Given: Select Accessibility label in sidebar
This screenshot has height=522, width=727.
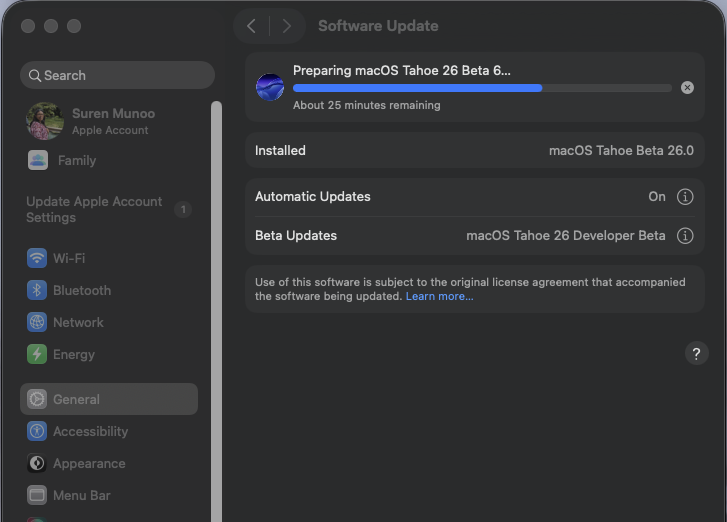Looking at the screenshot, I should (90, 431).
